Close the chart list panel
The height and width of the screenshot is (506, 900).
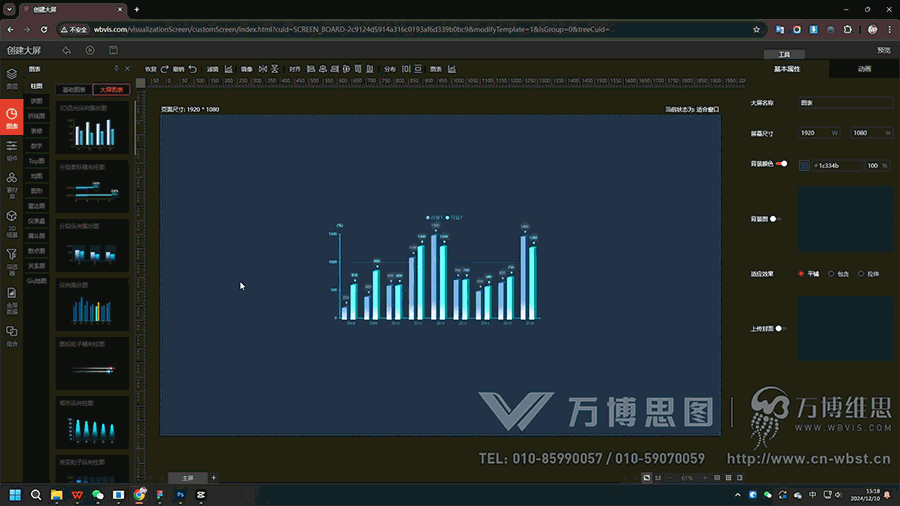pos(127,68)
